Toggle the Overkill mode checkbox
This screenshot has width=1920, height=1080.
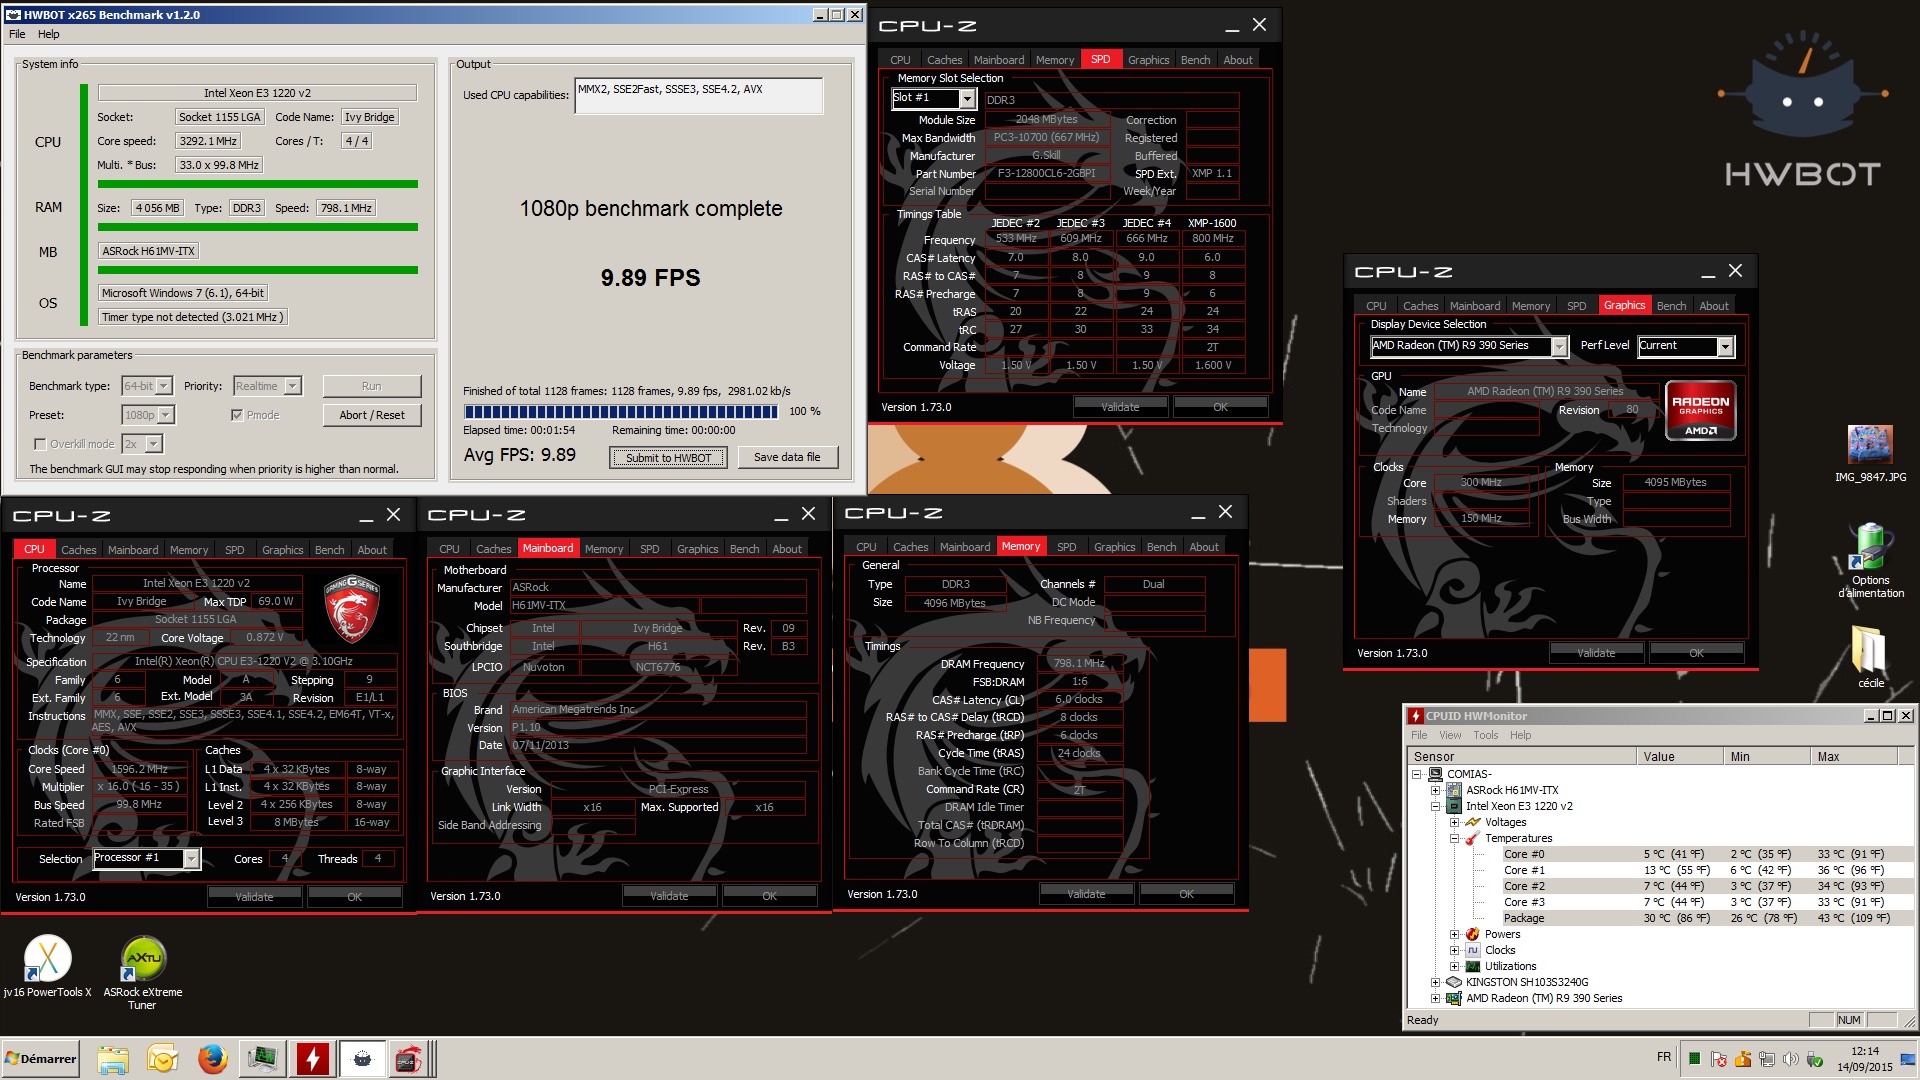coord(40,444)
